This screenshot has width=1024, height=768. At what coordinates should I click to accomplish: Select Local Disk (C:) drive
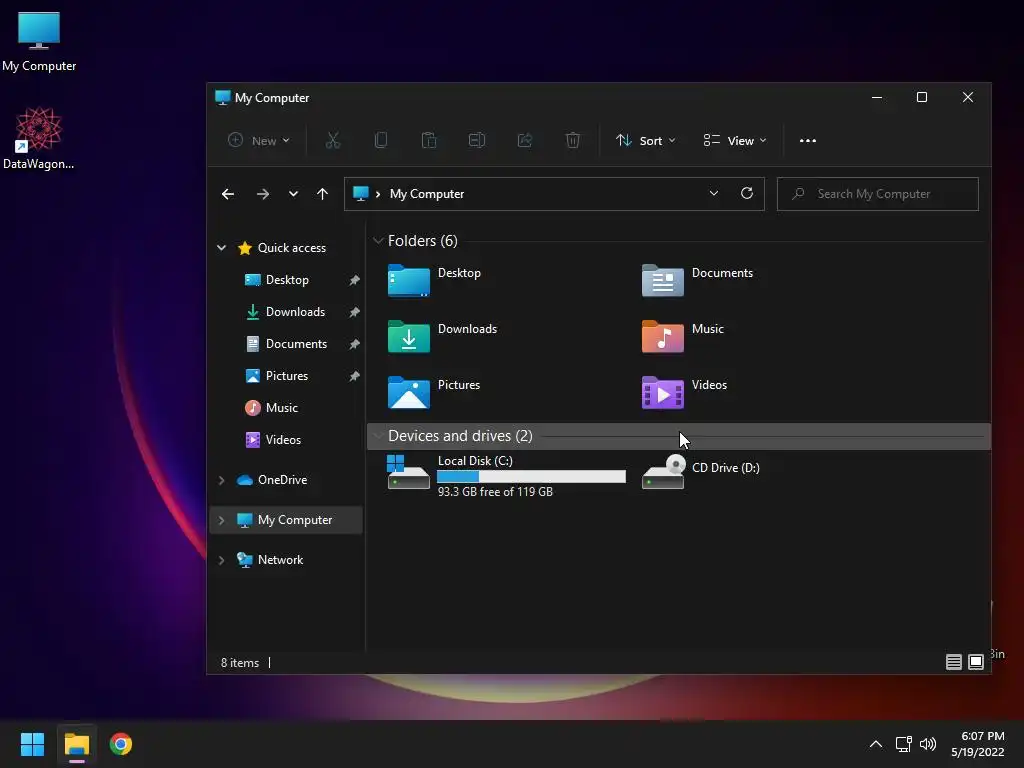(x=506, y=476)
